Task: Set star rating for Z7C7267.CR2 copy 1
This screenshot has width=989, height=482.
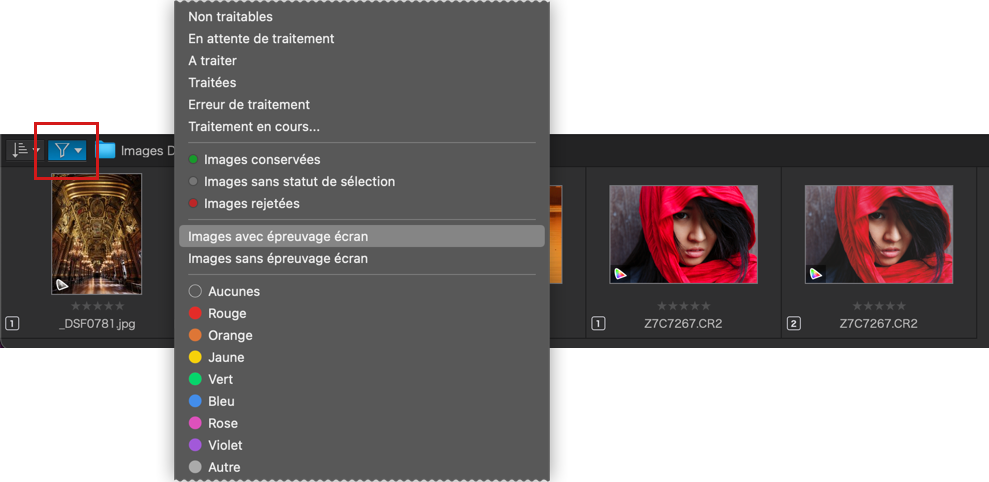Action: point(684,306)
